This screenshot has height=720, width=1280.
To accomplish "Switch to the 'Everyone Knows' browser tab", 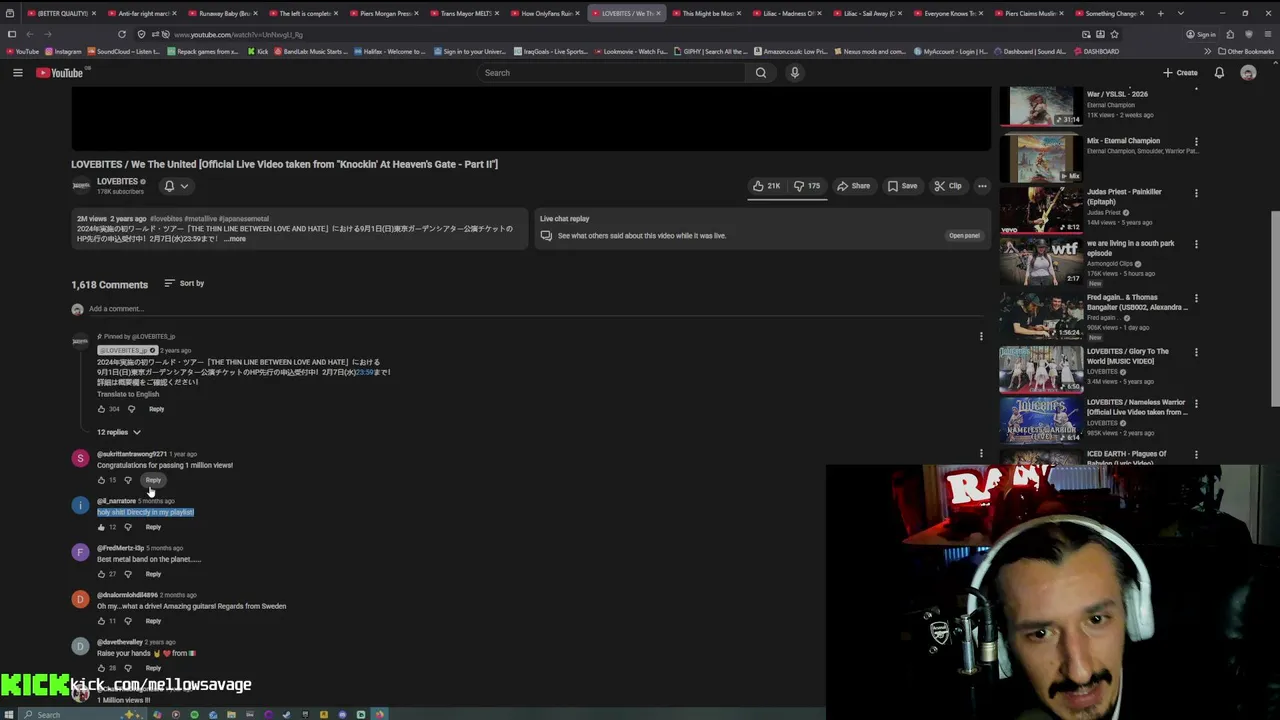I will point(950,14).
